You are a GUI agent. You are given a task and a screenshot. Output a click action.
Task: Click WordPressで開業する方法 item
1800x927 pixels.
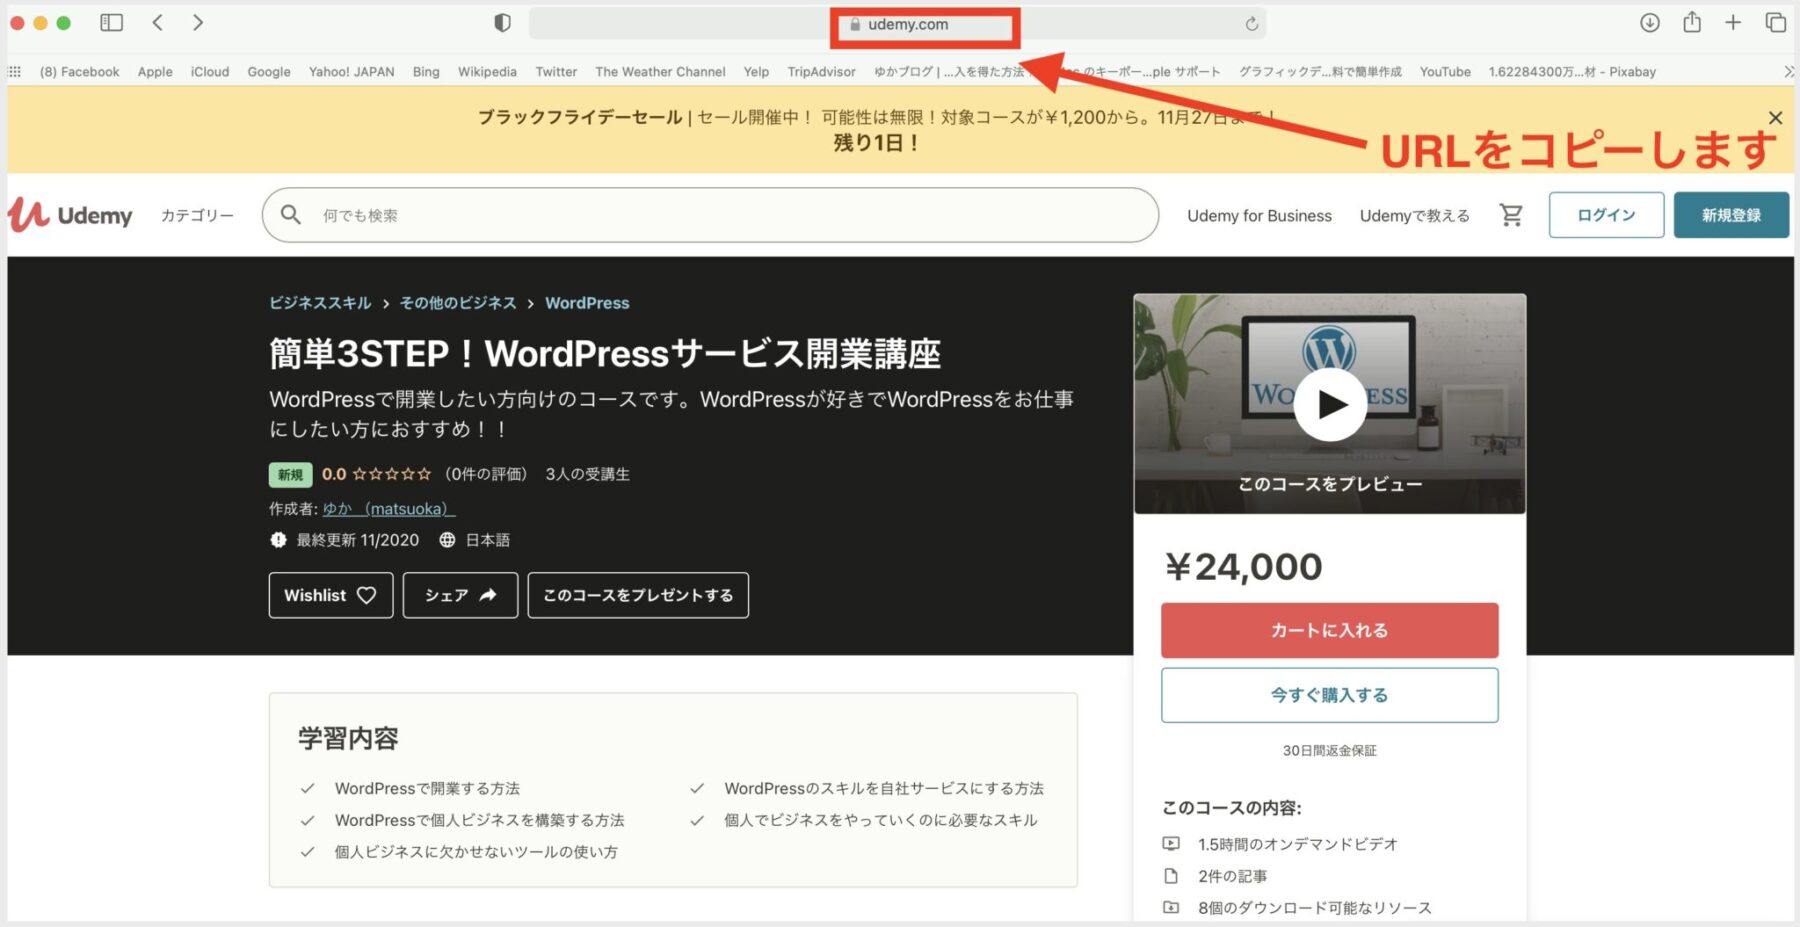click(x=427, y=788)
